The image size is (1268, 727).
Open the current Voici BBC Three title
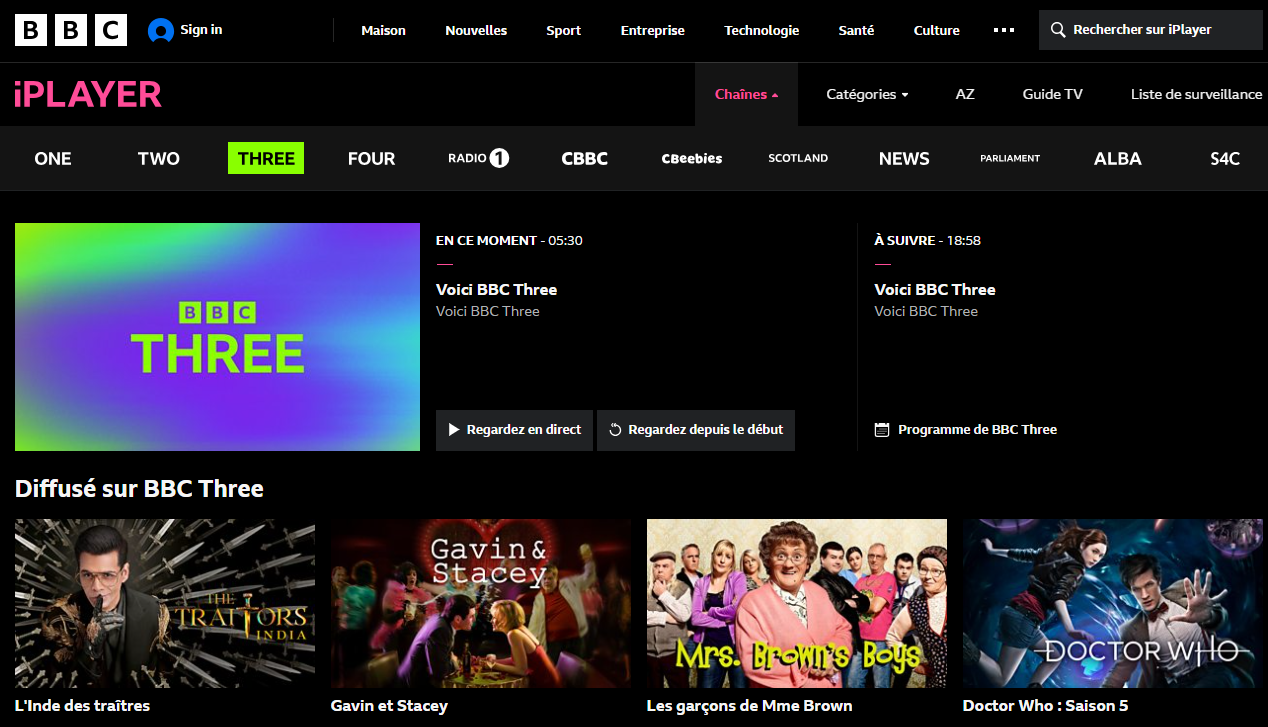pyautogui.click(x=496, y=290)
